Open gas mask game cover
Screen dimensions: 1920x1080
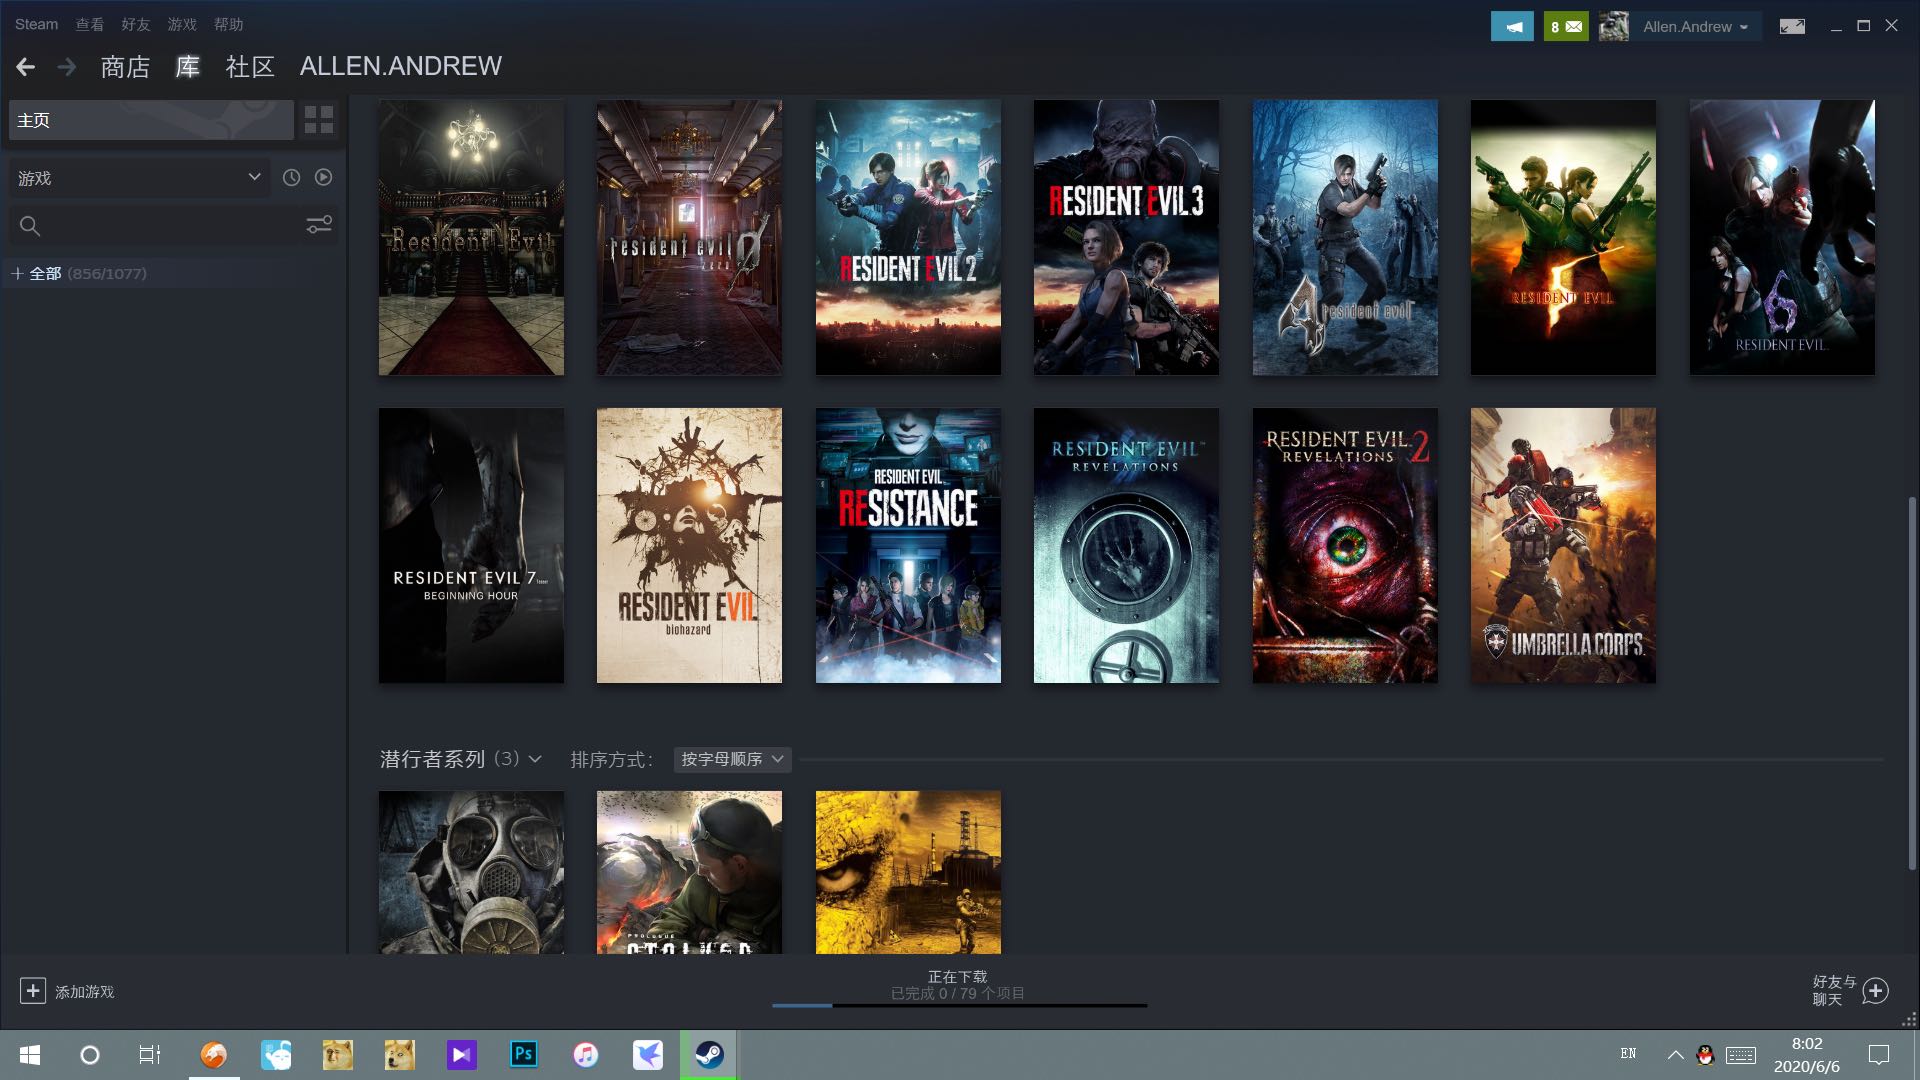point(471,872)
